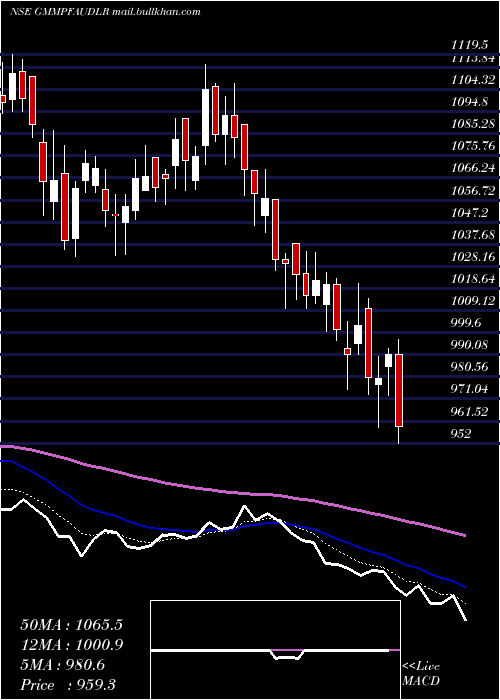Click the 1037.68 price axis label
The width and height of the screenshot is (500, 700).
[473, 234]
